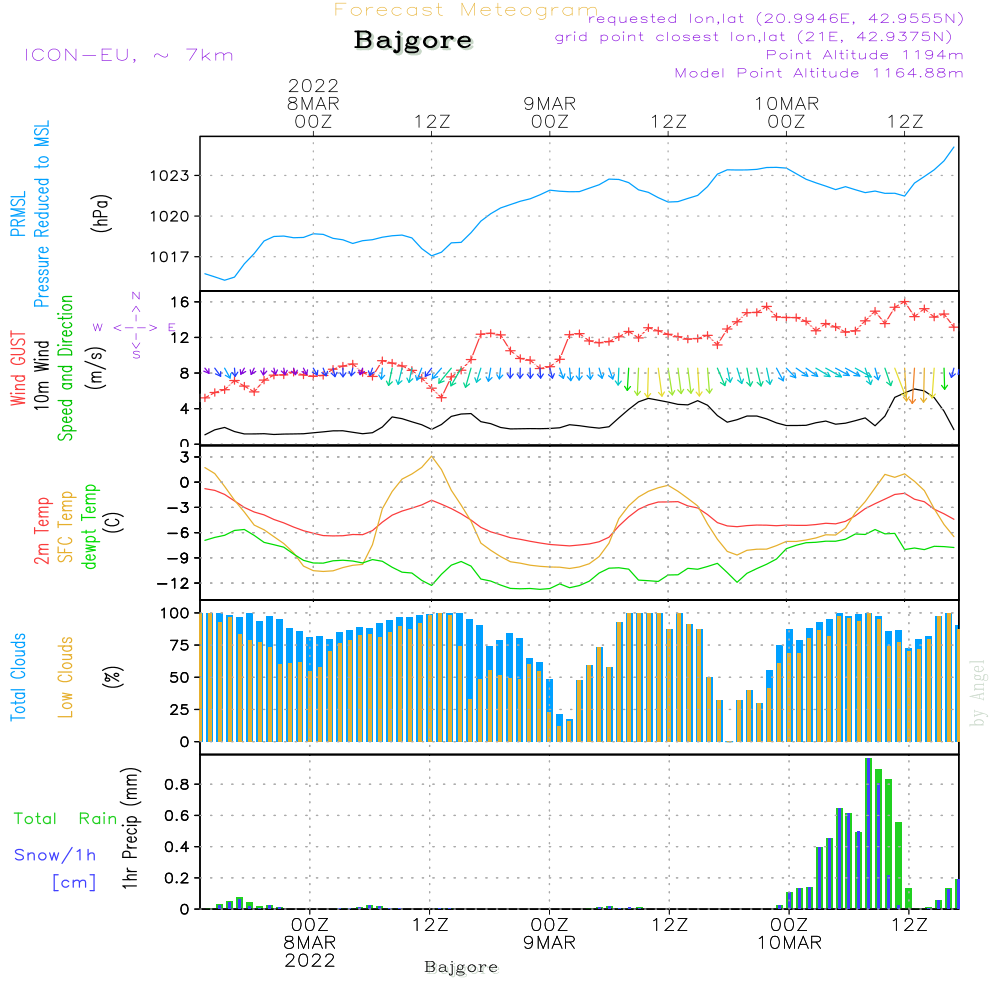Select the 8 tick on wind axis
The width and height of the screenshot is (1000, 1000).
click(185, 374)
